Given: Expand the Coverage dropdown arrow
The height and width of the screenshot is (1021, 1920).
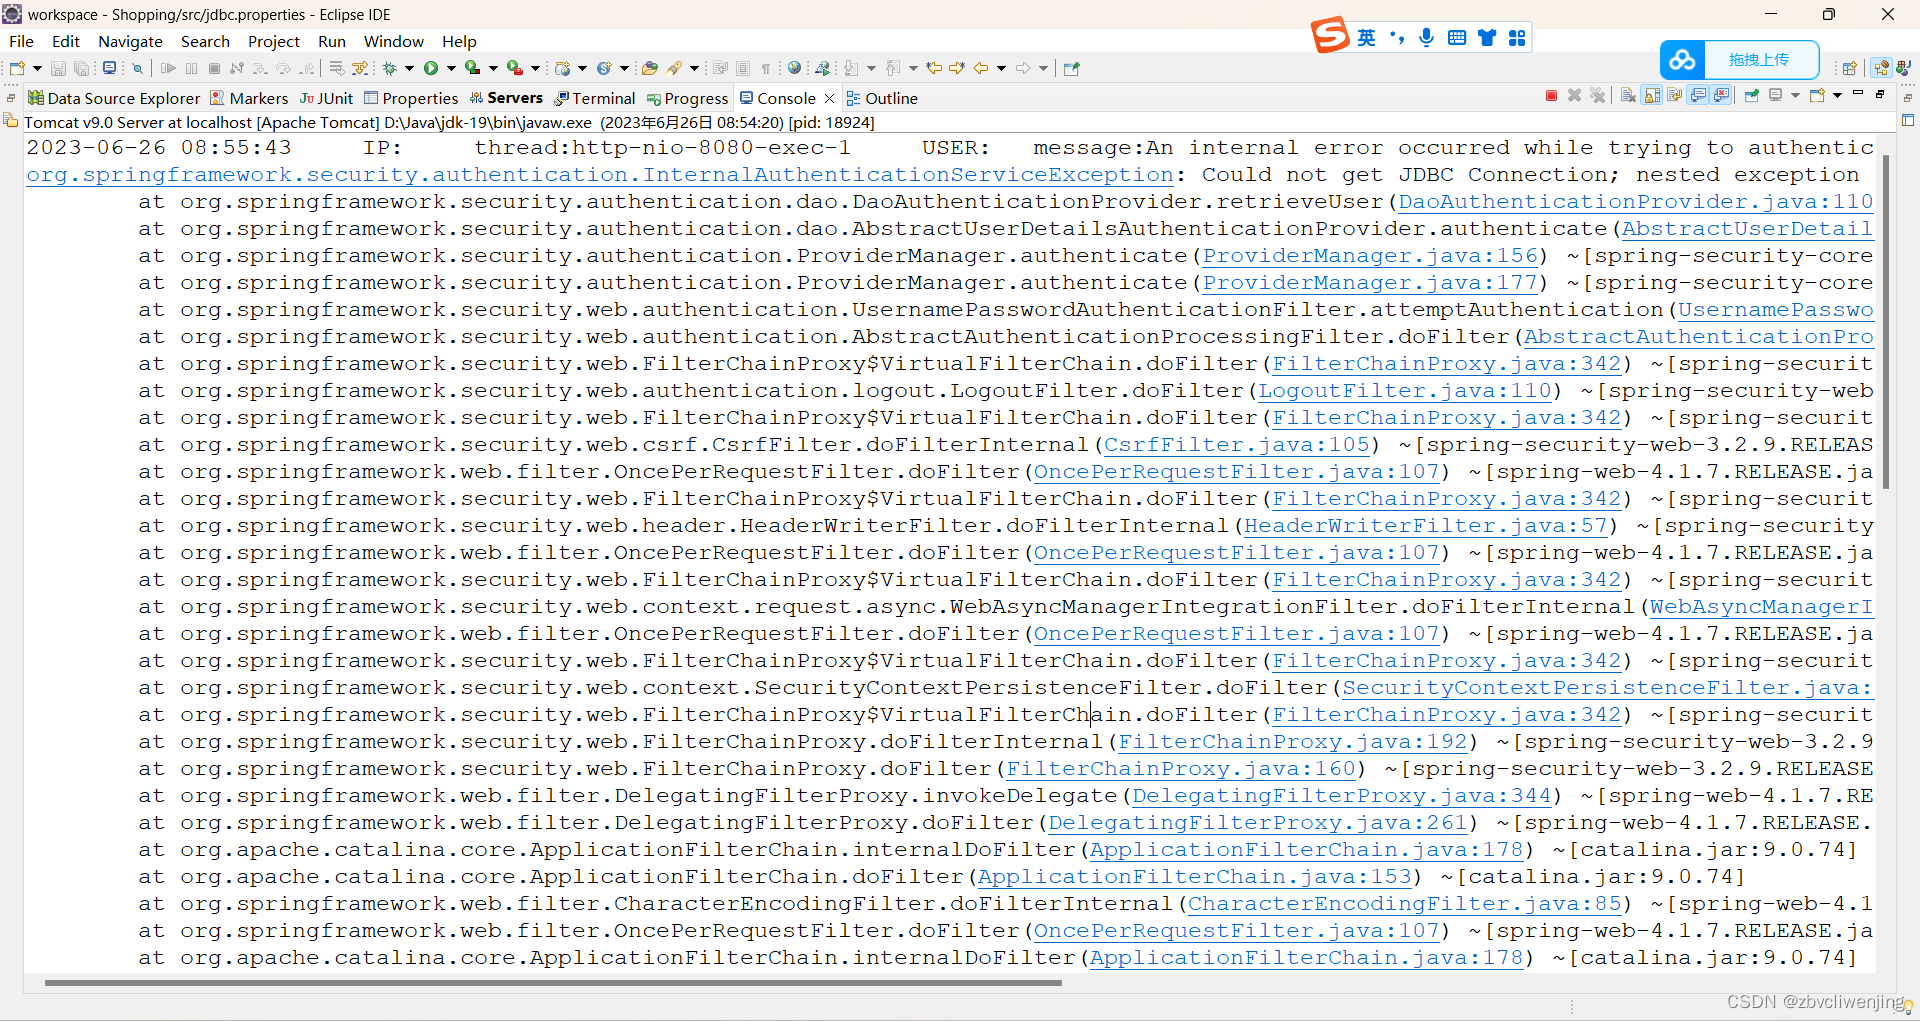Looking at the screenshot, I should (493, 68).
